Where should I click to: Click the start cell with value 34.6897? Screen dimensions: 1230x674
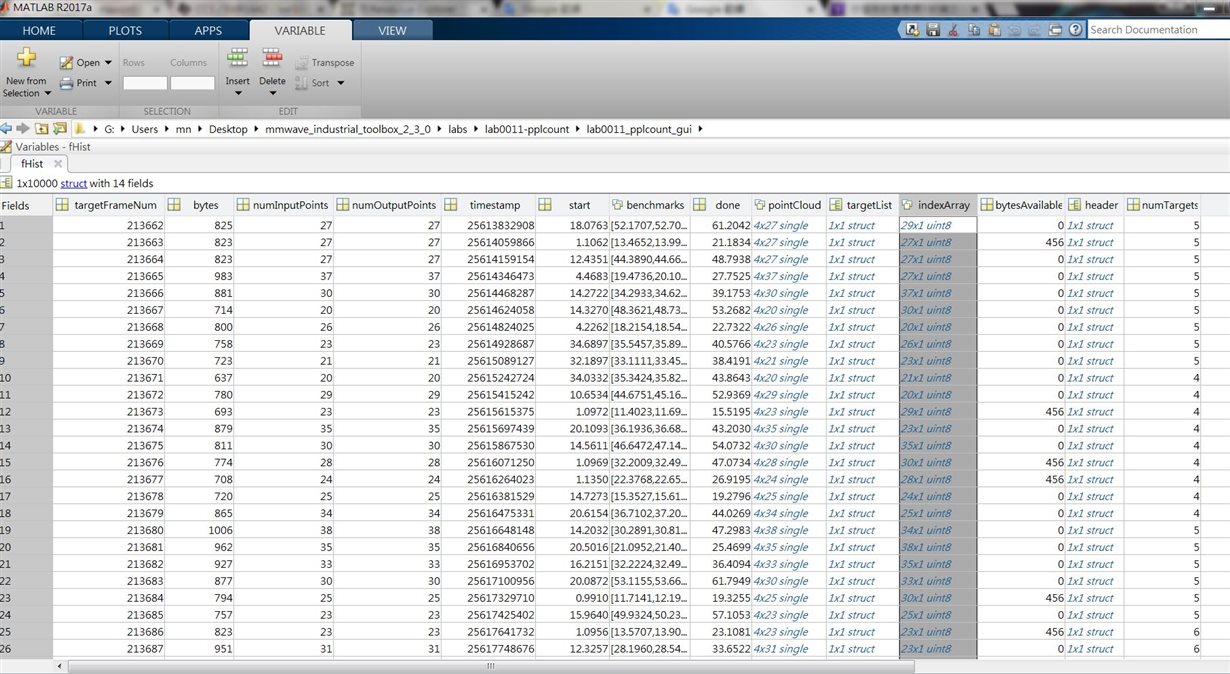coord(572,344)
